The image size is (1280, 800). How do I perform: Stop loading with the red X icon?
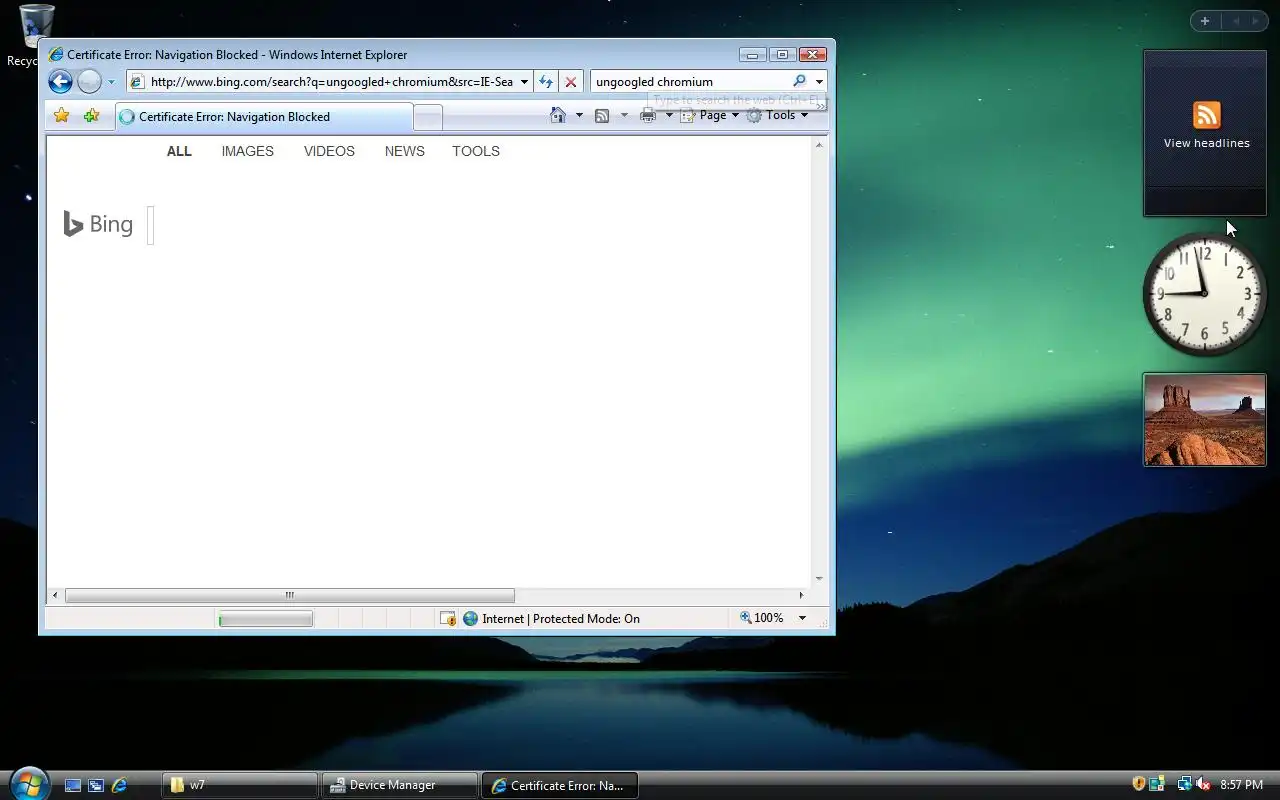[571, 82]
